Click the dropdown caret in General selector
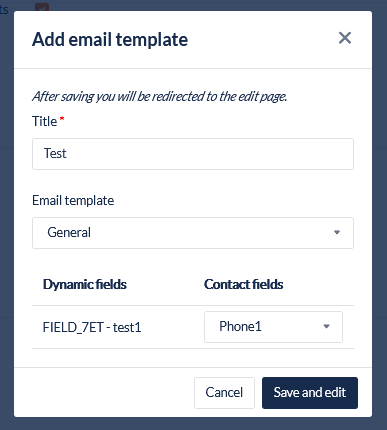The width and height of the screenshot is (387, 430). [x=337, y=232]
